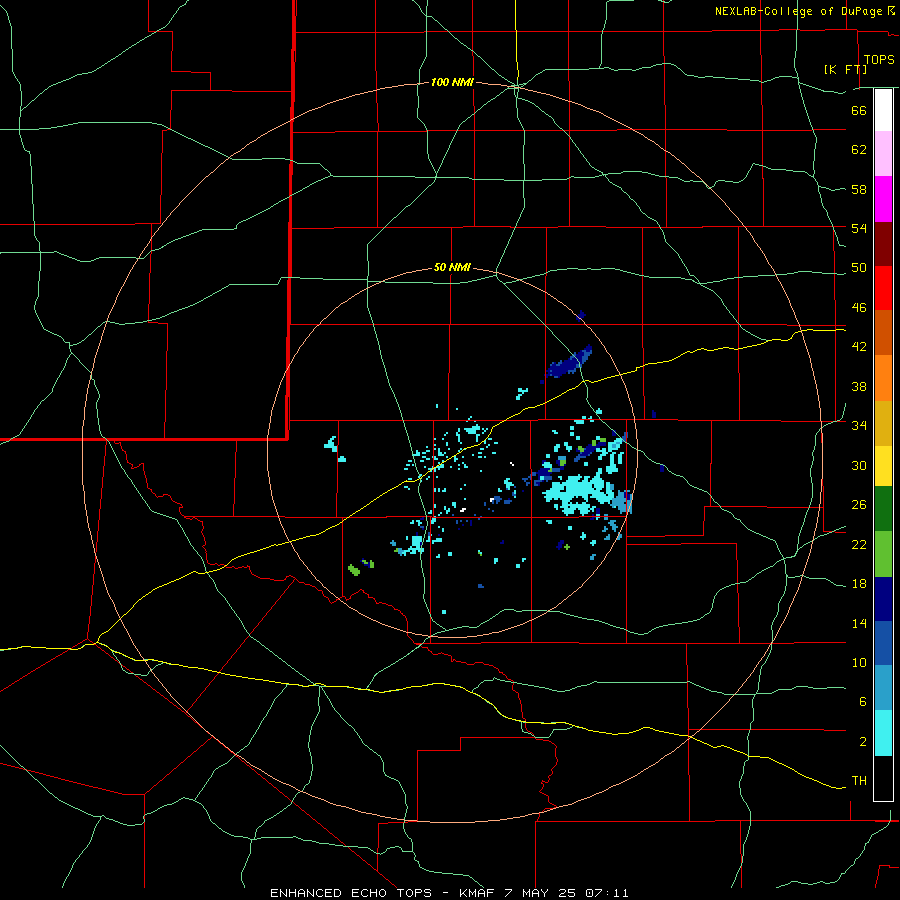Click the 2 legend value
The image size is (900, 900).
862,742
